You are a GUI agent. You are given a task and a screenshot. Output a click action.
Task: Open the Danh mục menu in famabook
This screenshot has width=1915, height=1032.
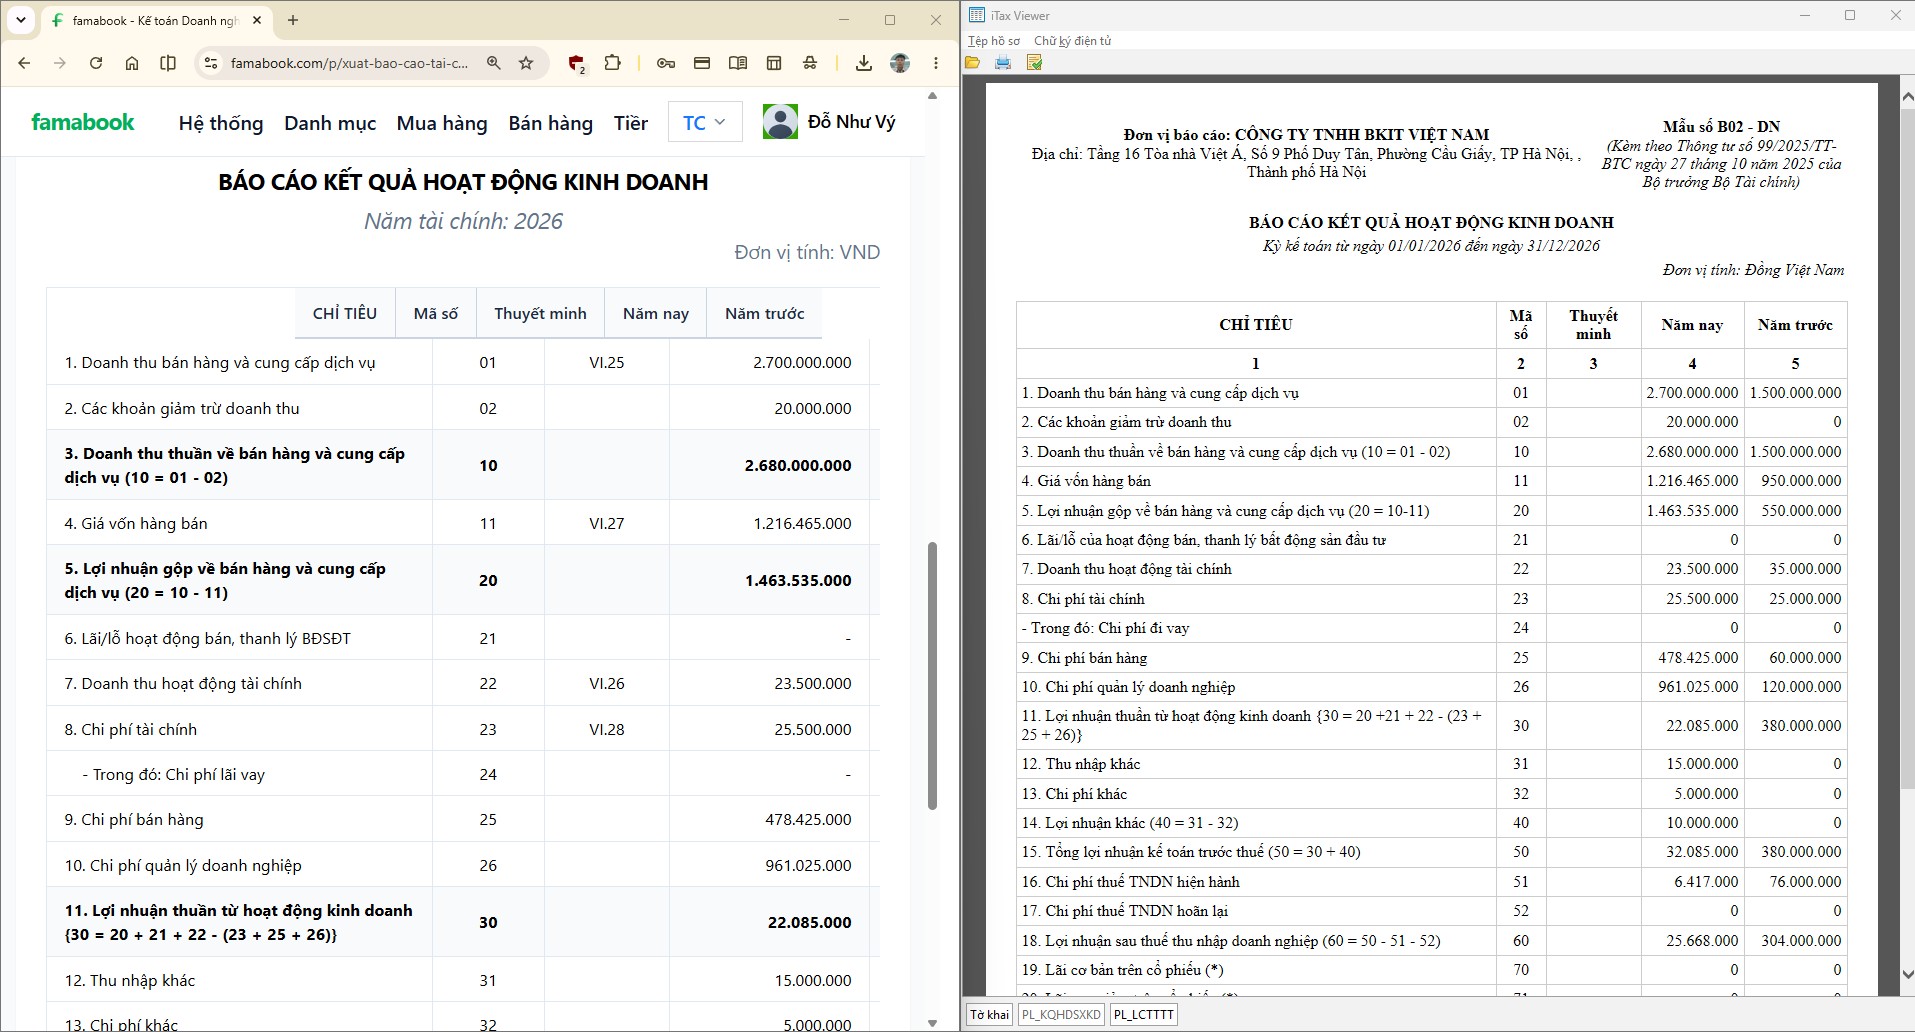point(330,123)
